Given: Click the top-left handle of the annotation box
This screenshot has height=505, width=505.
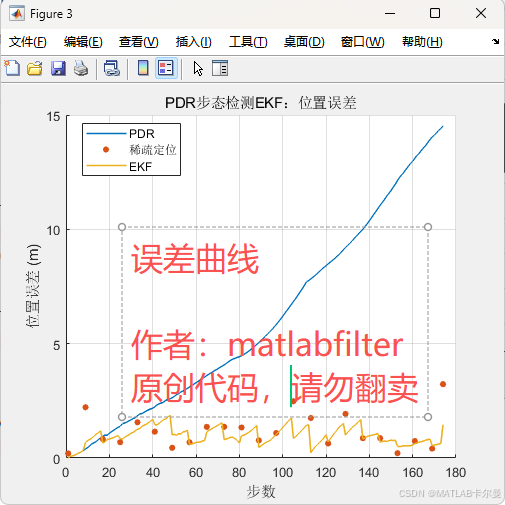Looking at the screenshot, I should tap(122, 227).
